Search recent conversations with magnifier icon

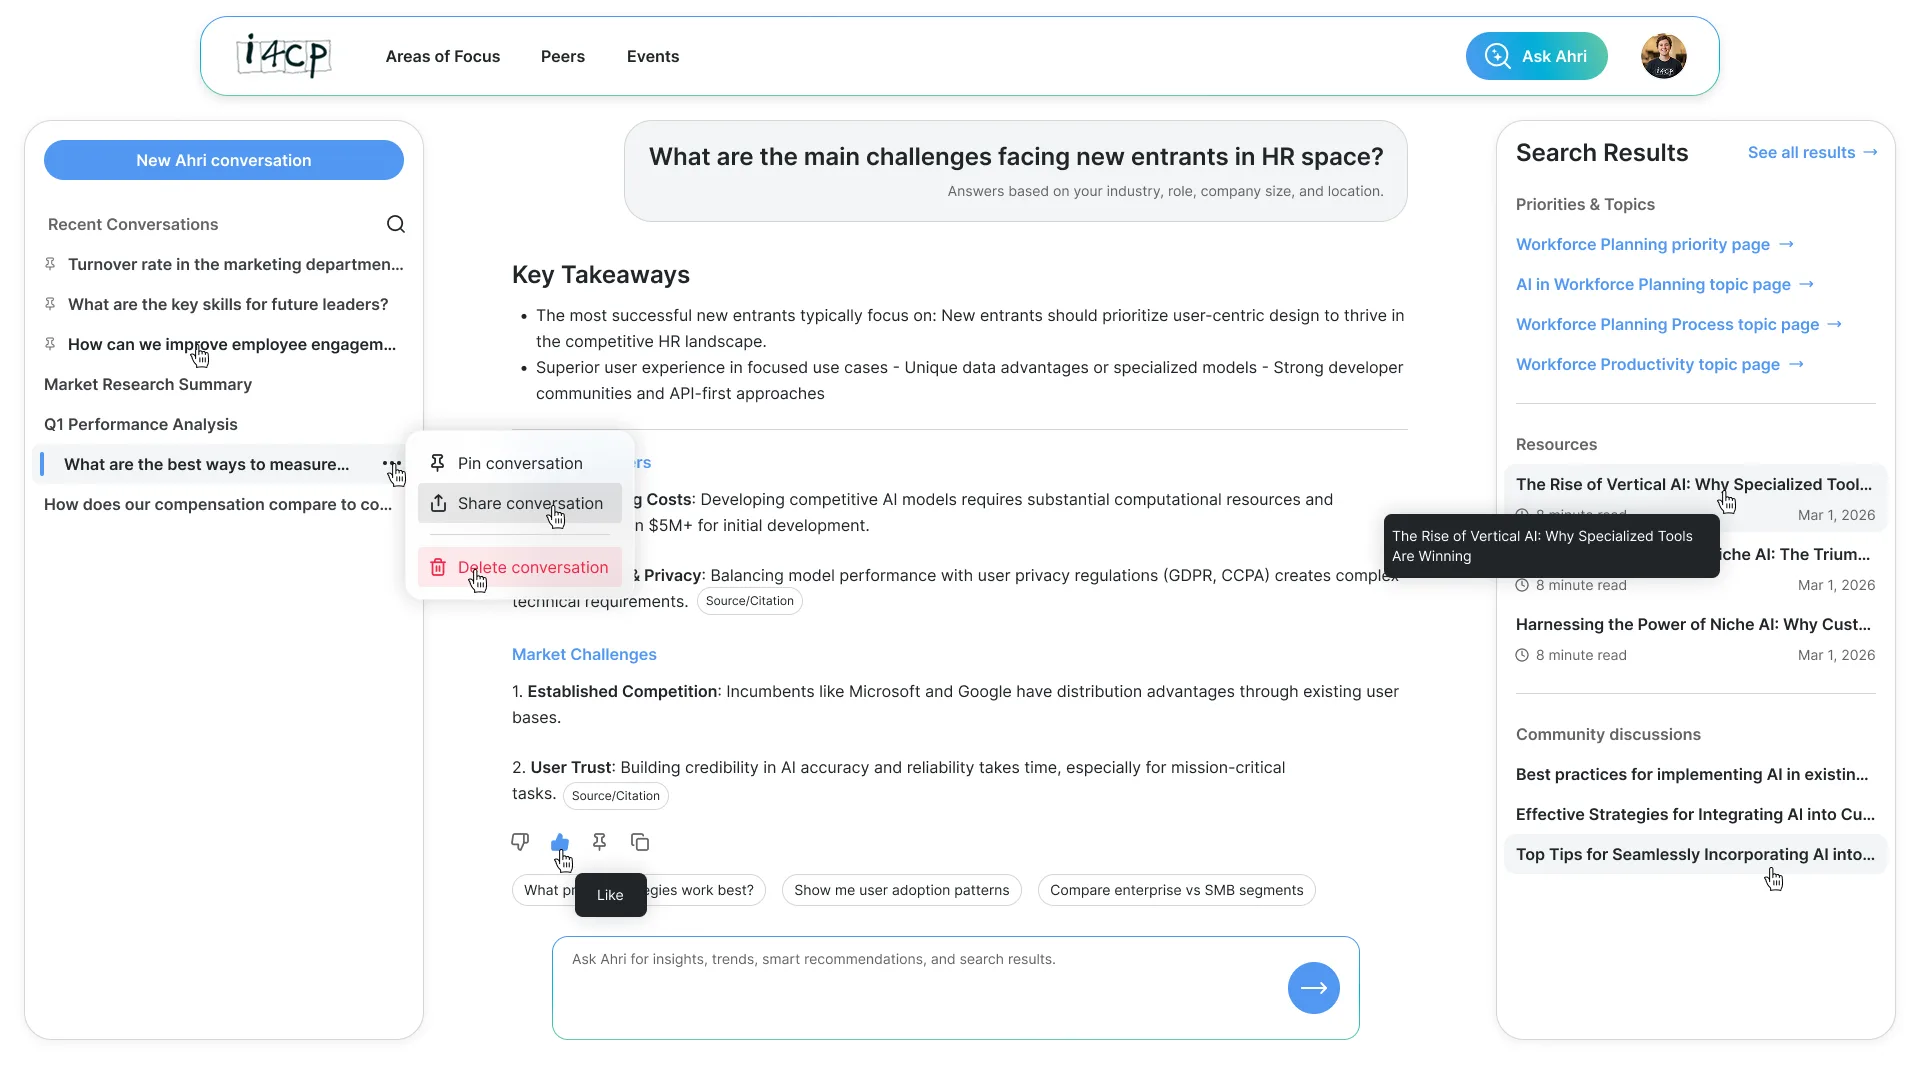(396, 224)
